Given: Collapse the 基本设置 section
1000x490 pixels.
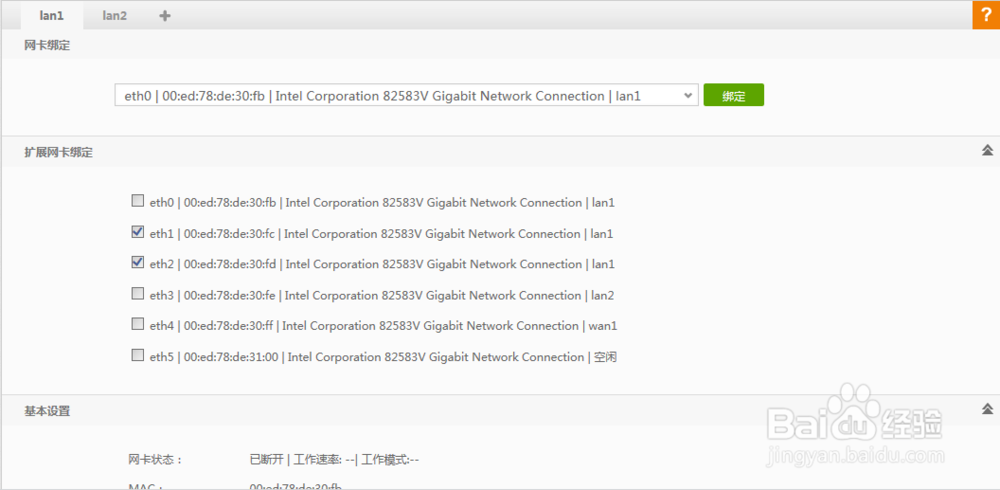Looking at the screenshot, I should (x=987, y=409).
